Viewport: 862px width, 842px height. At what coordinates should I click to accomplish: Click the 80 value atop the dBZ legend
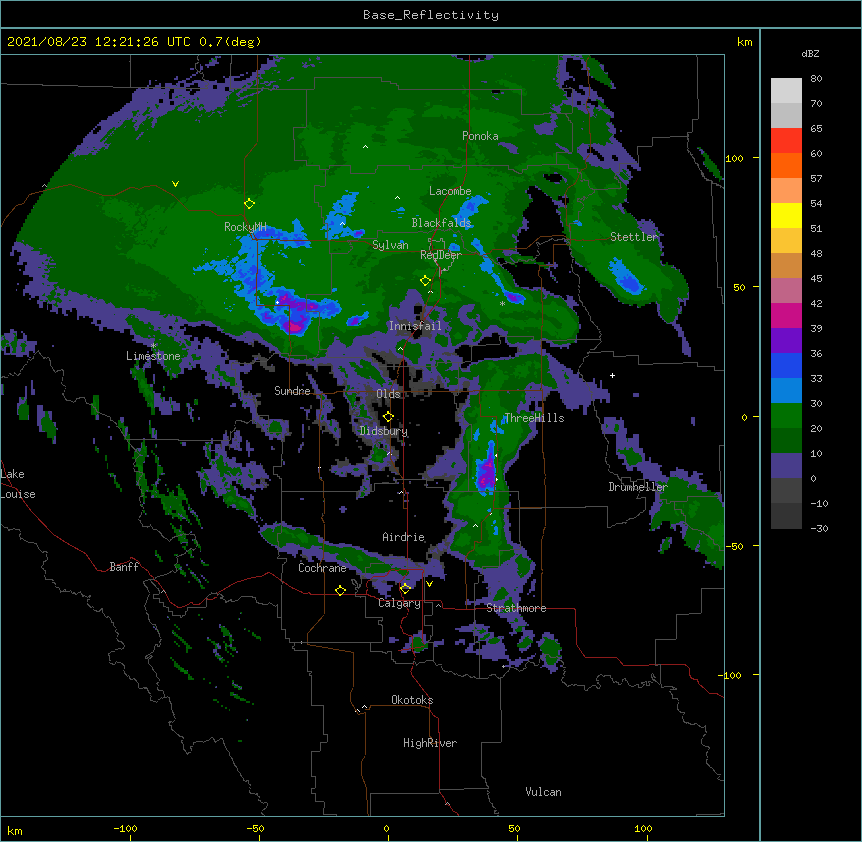(x=816, y=79)
